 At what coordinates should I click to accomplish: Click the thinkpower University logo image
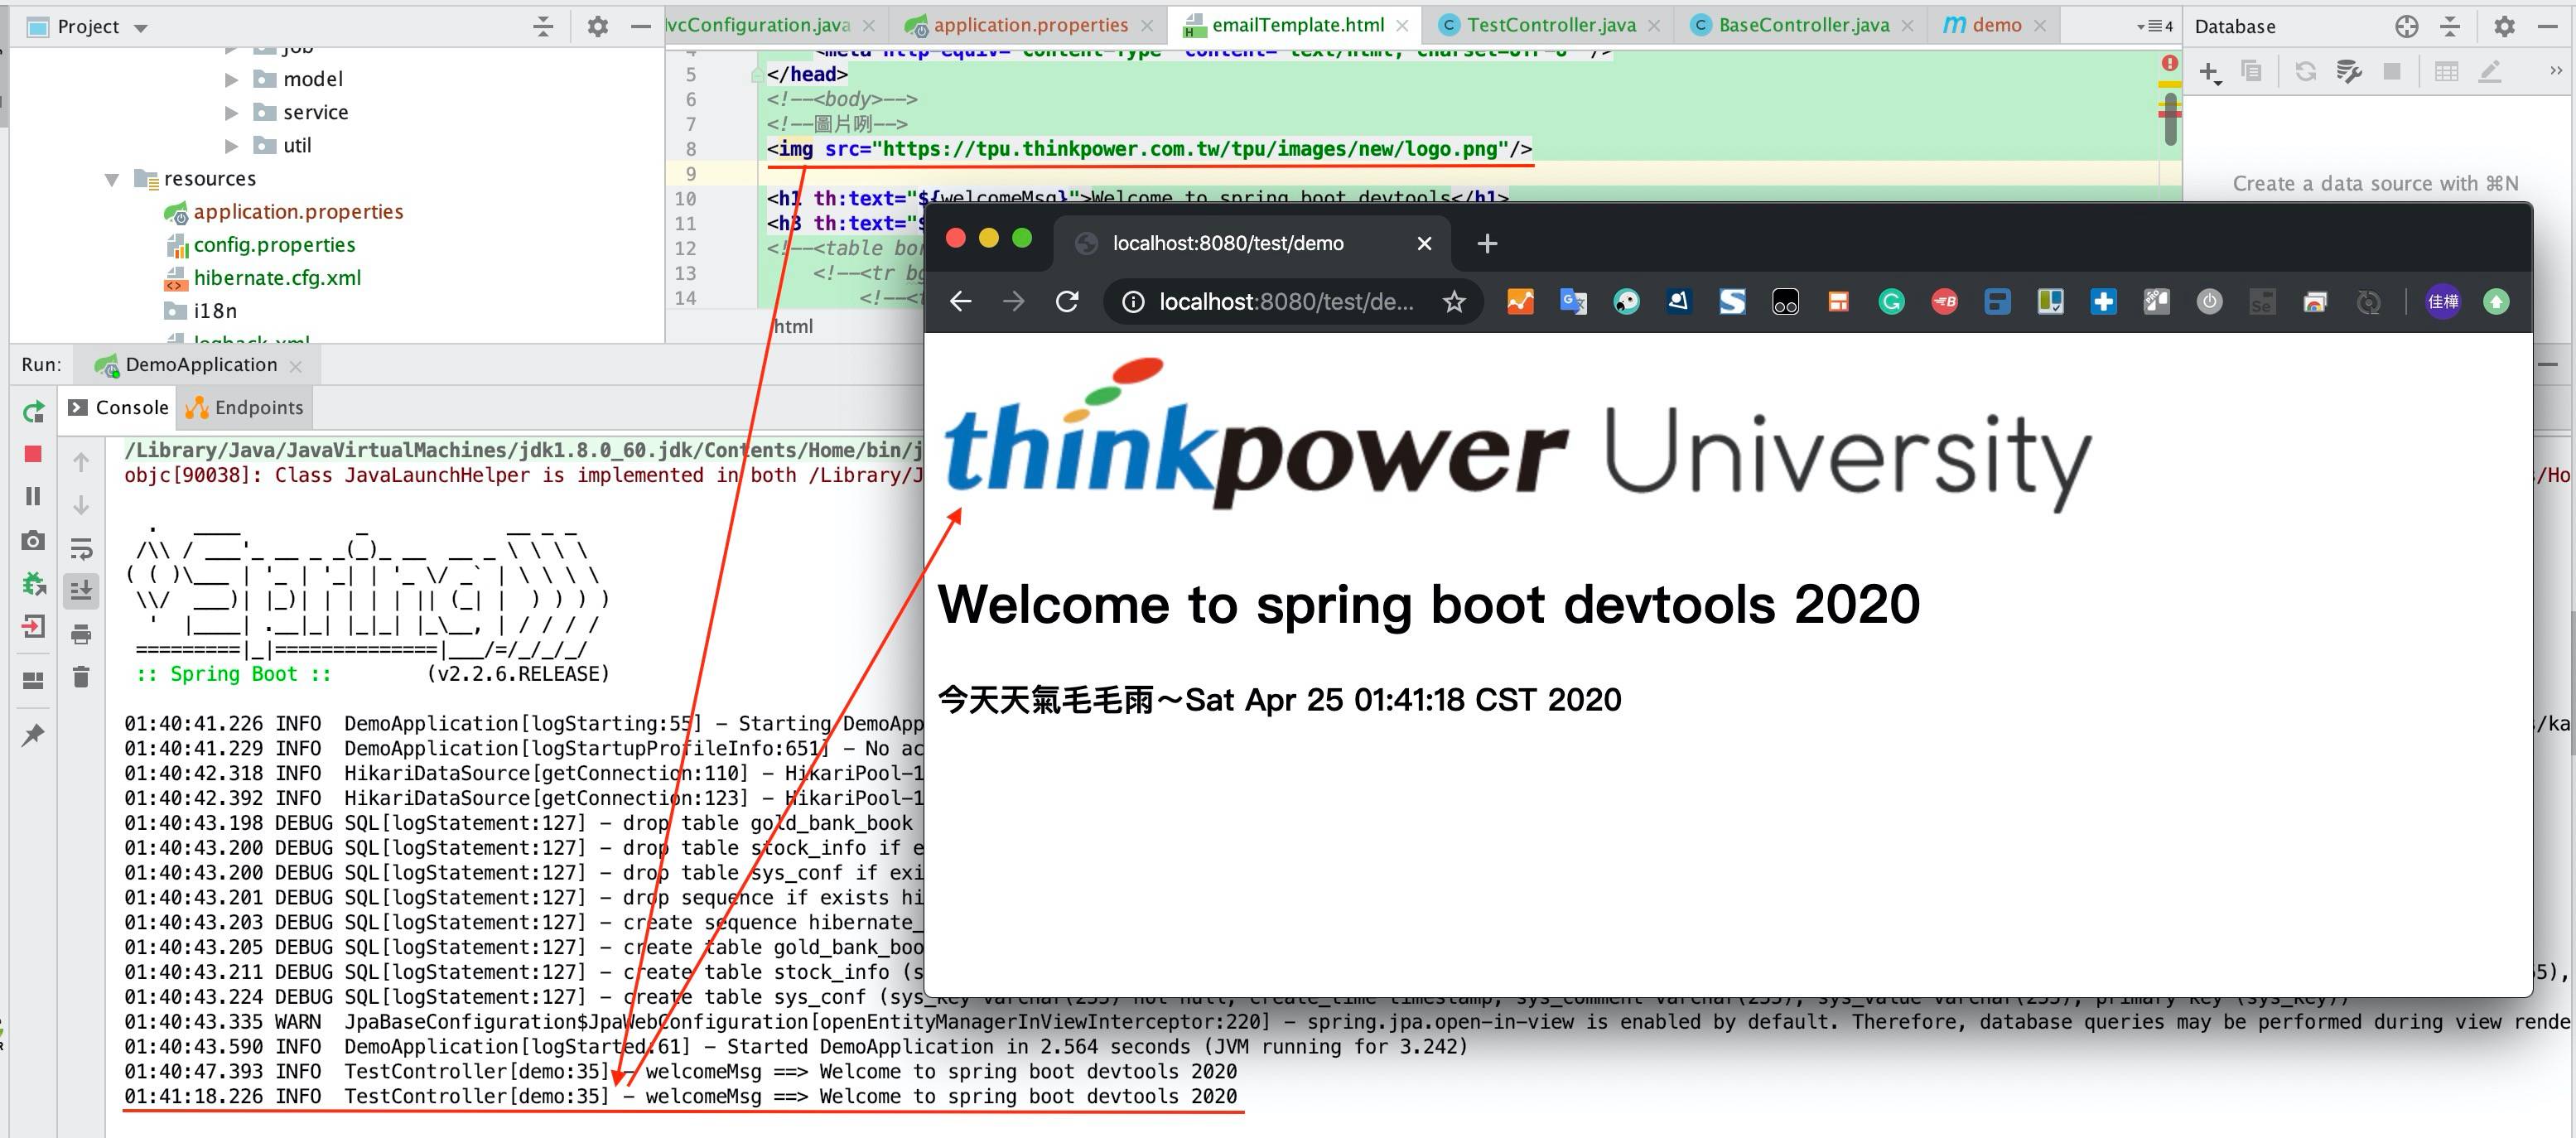click(1517, 435)
